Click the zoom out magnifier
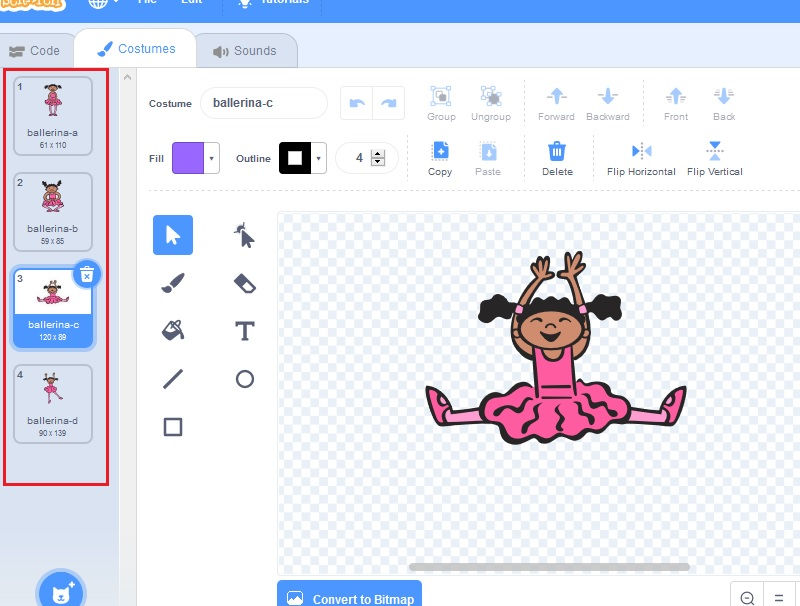The width and height of the screenshot is (800, 606). (x=747, y=597)
